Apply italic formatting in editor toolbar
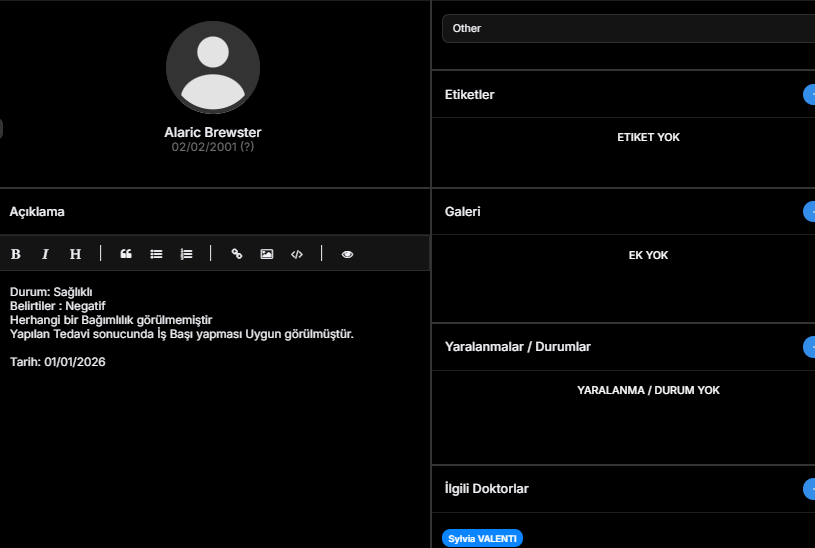 click(x=45, y=254)
